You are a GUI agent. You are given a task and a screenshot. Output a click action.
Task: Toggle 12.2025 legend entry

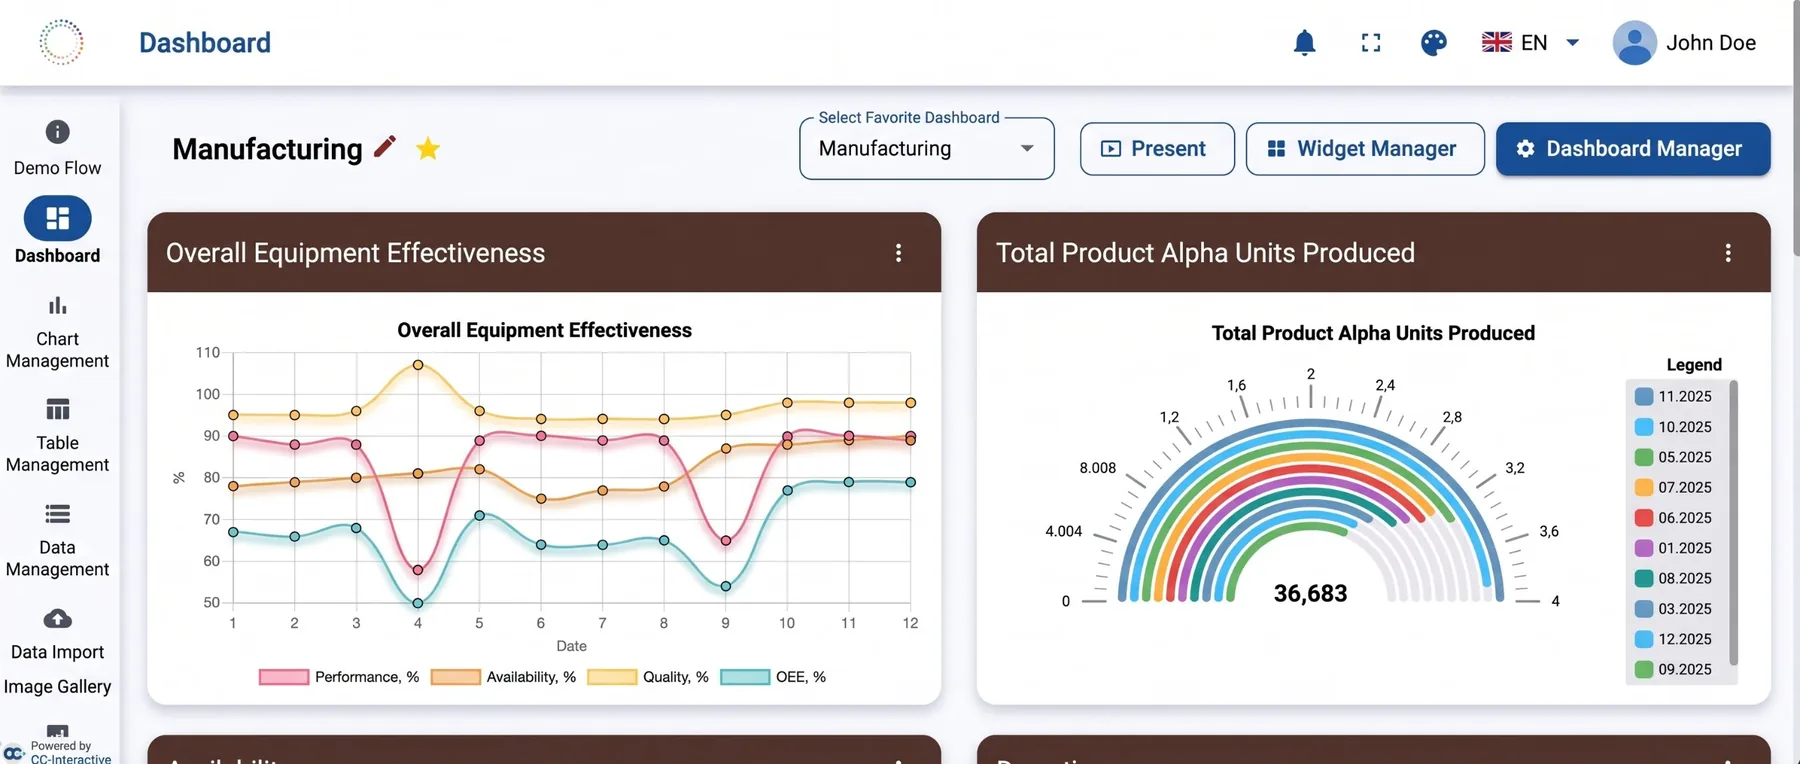[x=1673, y=639]
